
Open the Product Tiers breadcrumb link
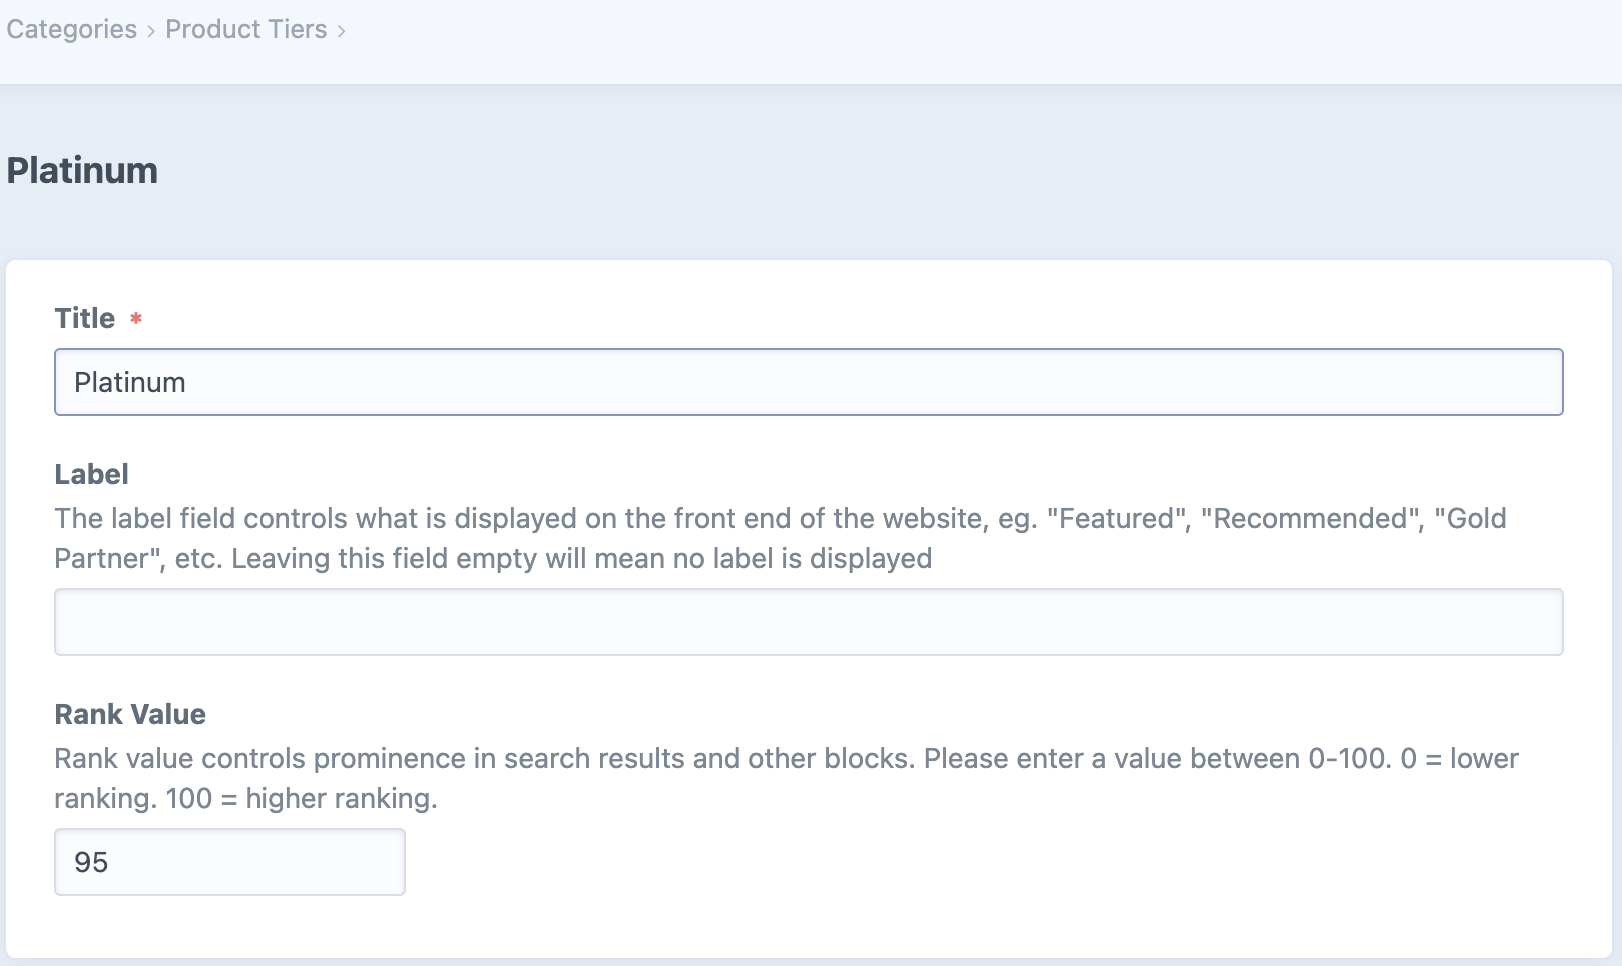[246, 29]
